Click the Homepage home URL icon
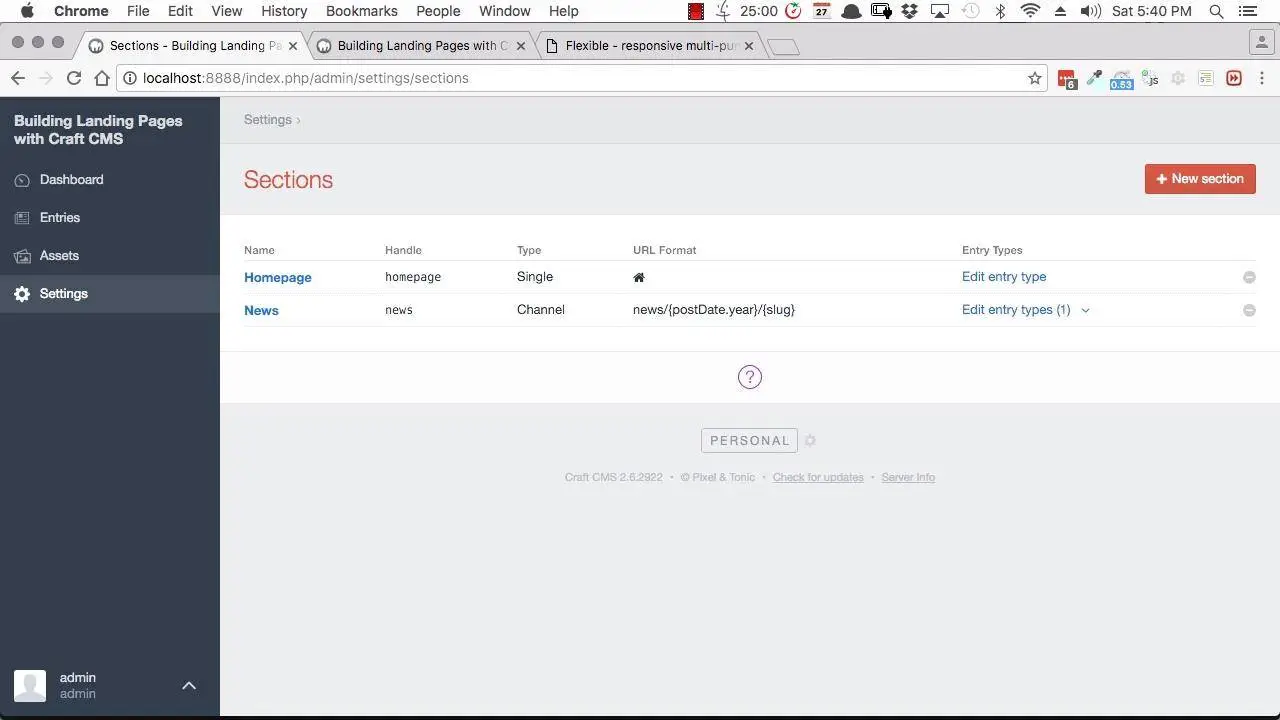The image size is (1280, 720). (639, 277)
